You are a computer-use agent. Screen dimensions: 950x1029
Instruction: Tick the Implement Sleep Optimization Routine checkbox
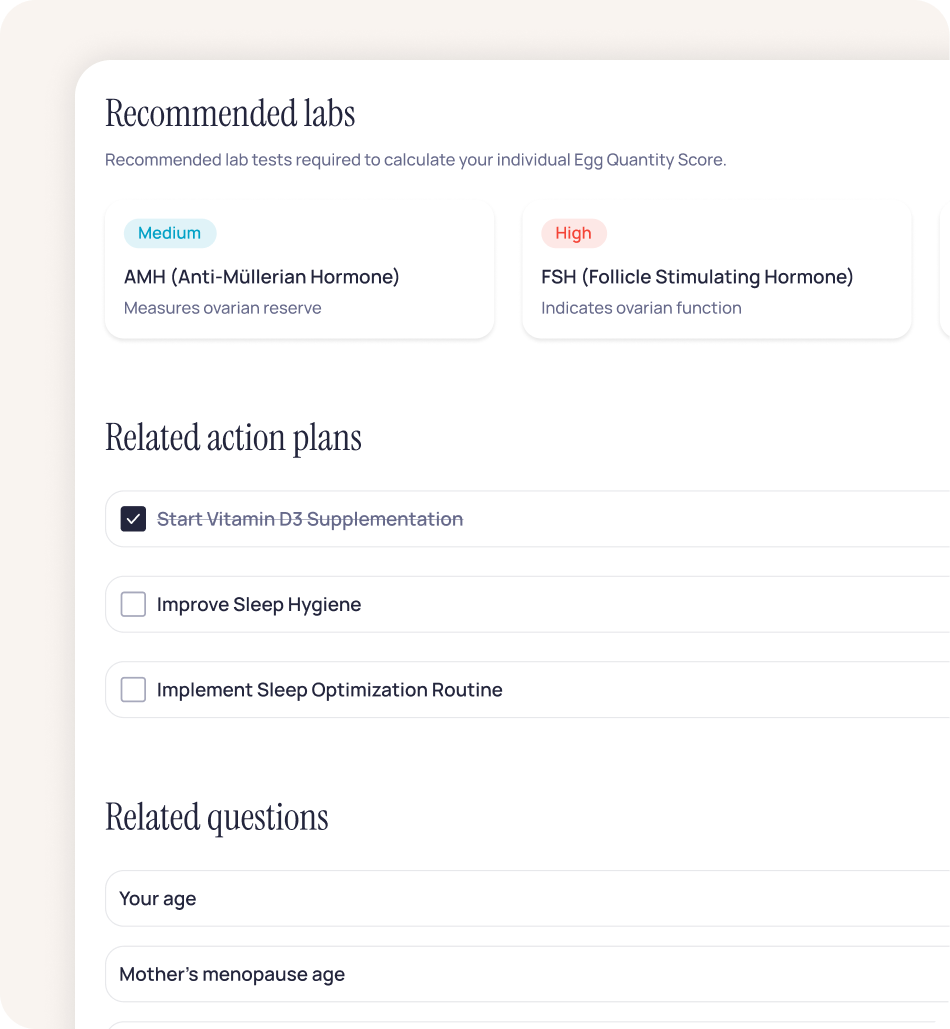click(x=133, y=690)
